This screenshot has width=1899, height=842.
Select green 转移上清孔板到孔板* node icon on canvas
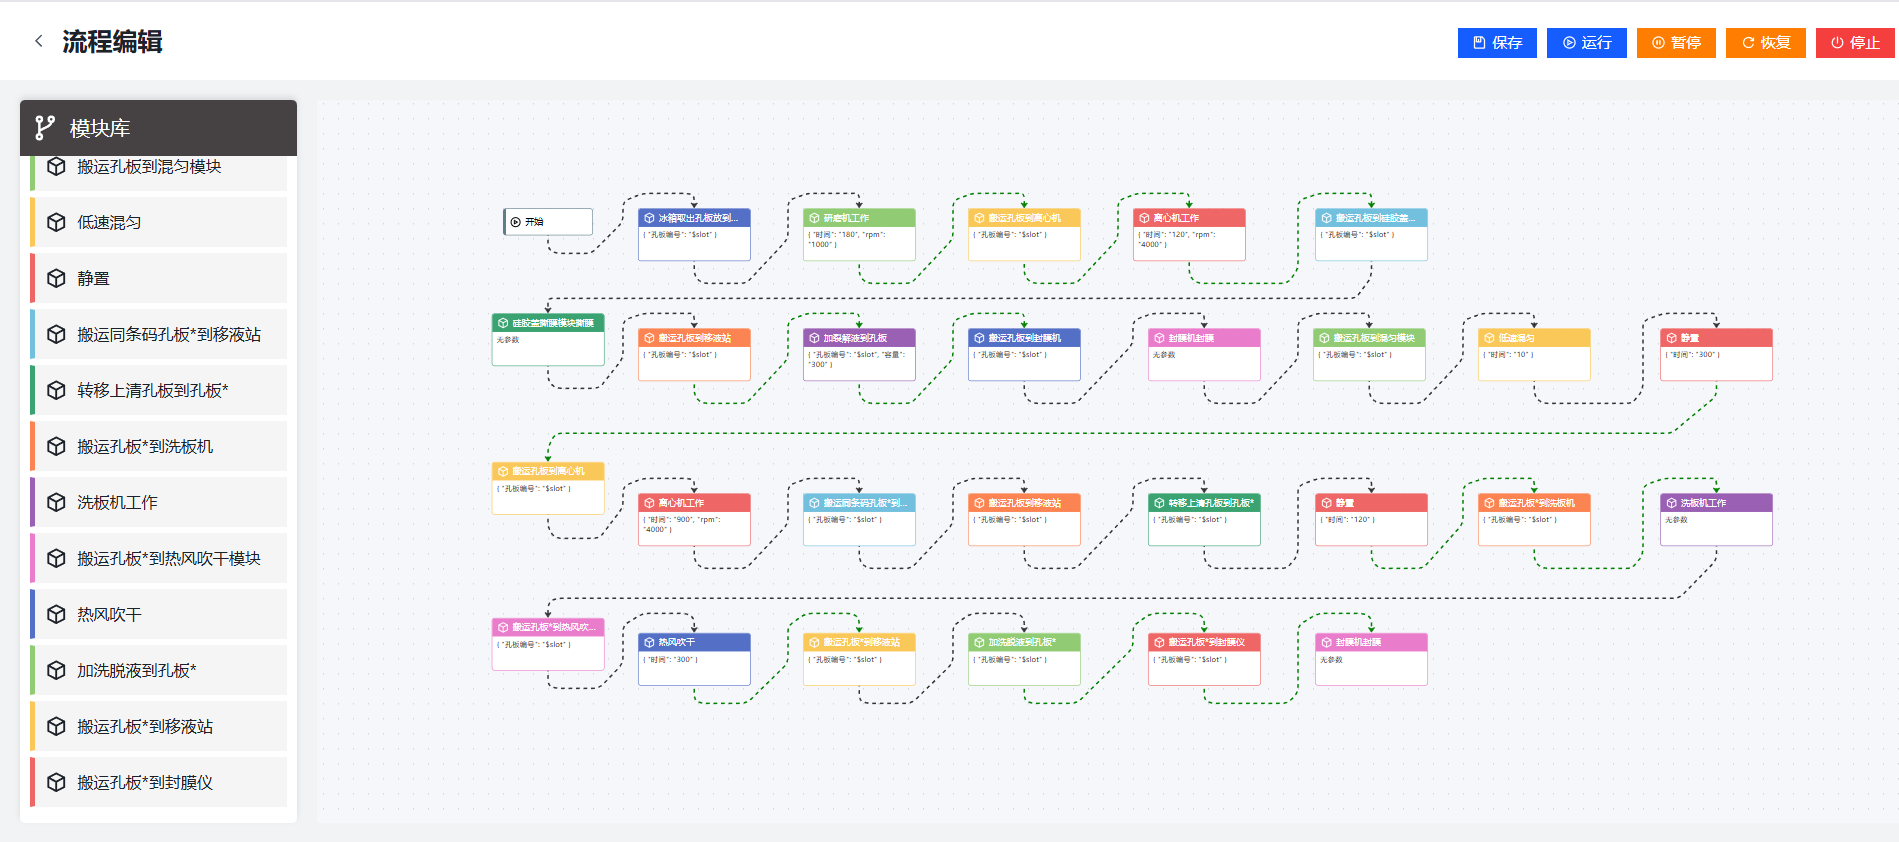click(1159, 503)
